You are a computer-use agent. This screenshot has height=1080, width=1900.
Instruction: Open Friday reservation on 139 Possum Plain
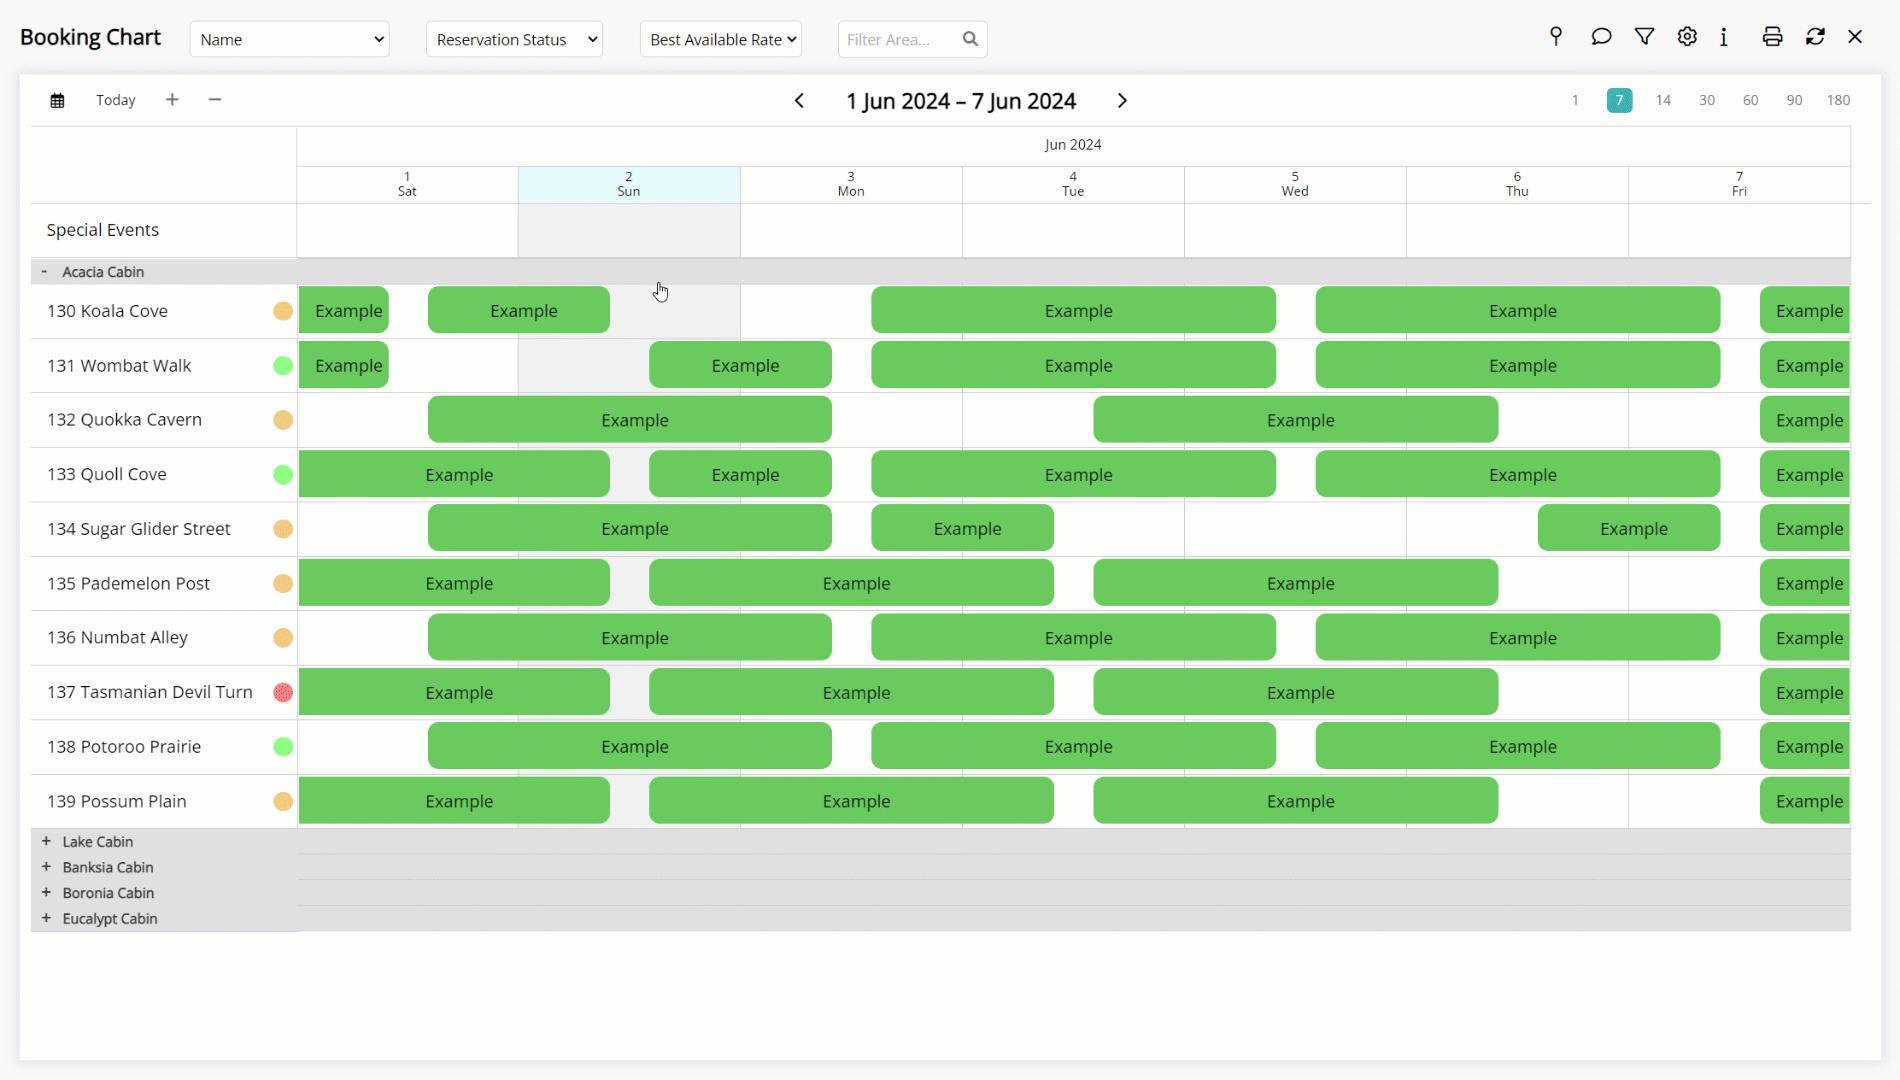tap(1805, 801)
